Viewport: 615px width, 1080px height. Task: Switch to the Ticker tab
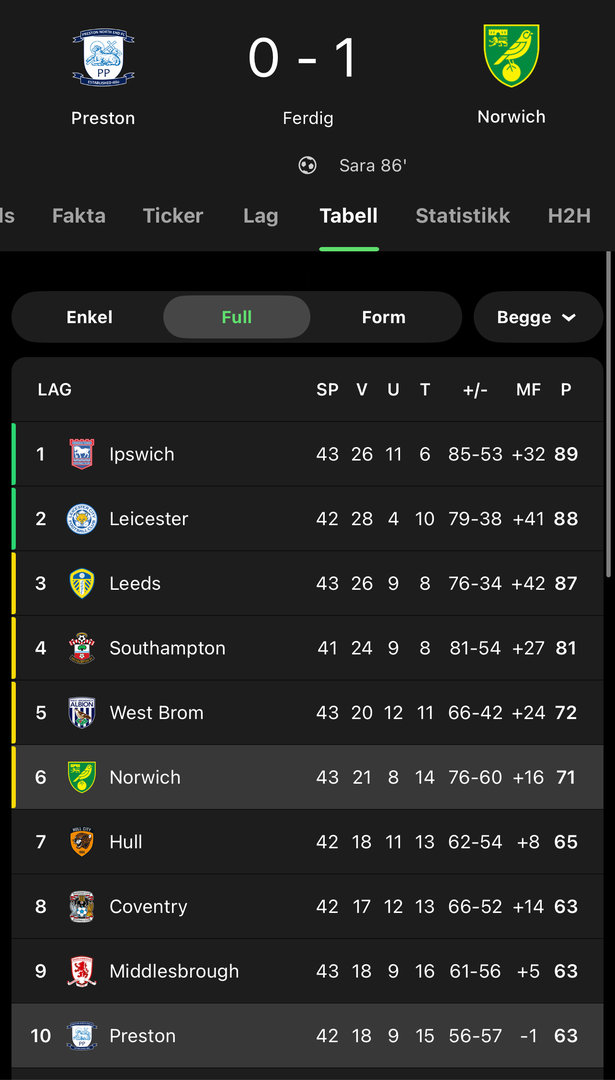[173, 216]
